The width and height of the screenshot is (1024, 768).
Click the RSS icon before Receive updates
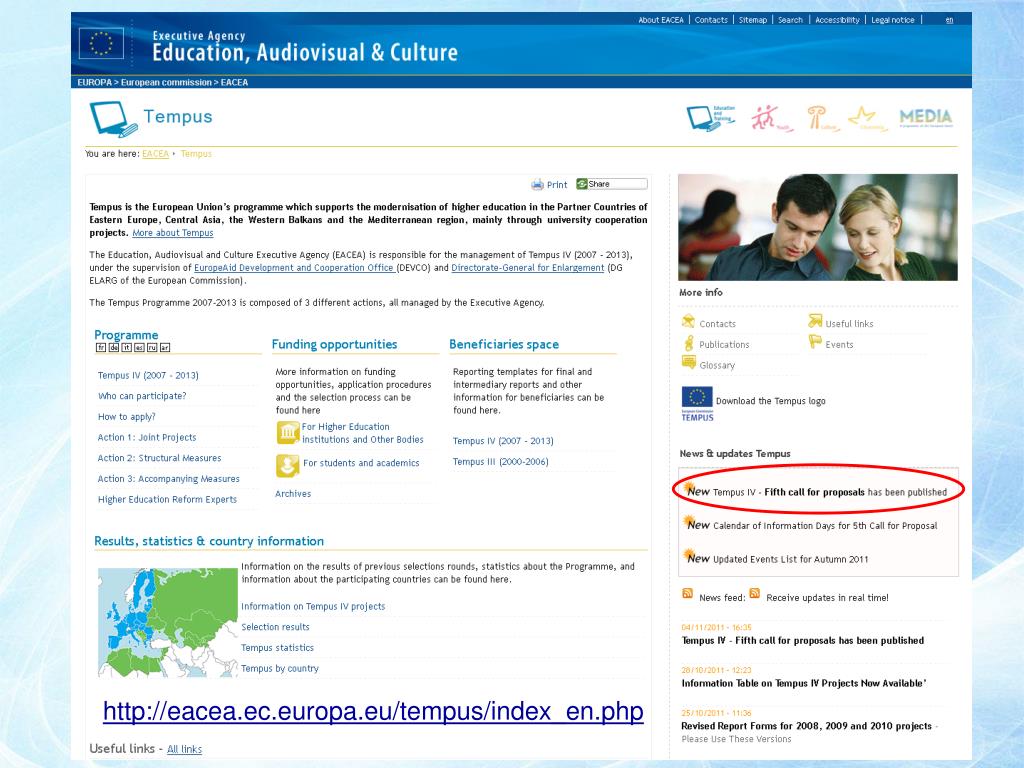point(754,593)
